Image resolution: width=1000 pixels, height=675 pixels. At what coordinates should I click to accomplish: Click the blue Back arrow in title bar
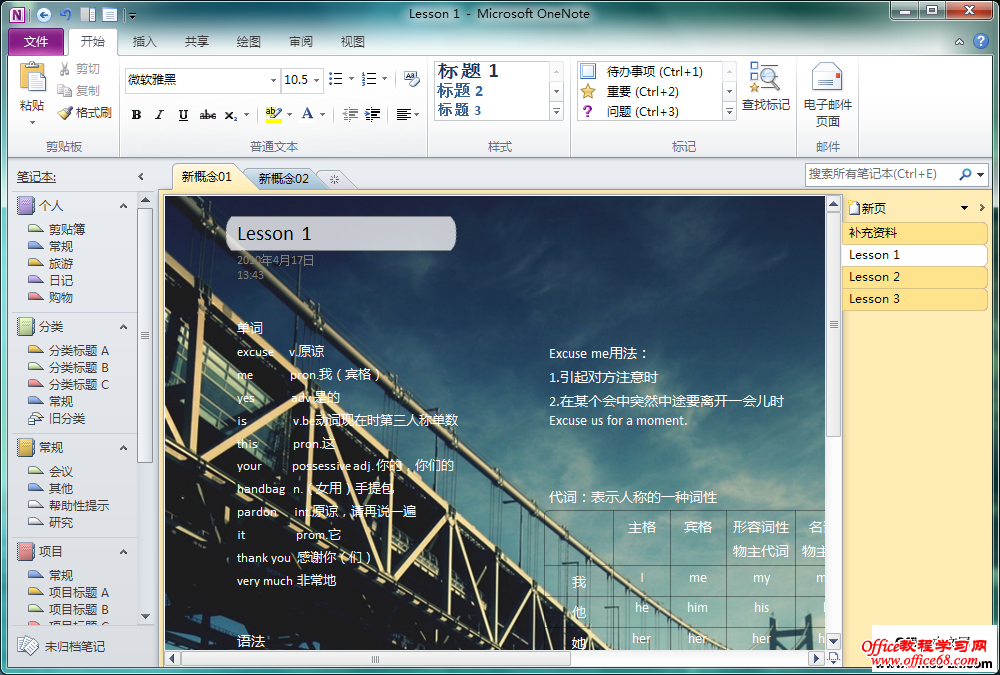[x=44, y=14]
